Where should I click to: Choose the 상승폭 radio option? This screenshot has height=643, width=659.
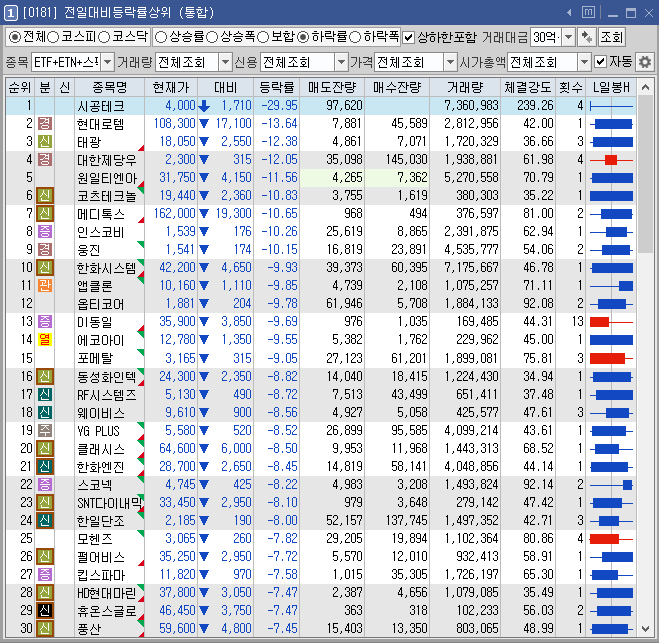coord(211,37)
